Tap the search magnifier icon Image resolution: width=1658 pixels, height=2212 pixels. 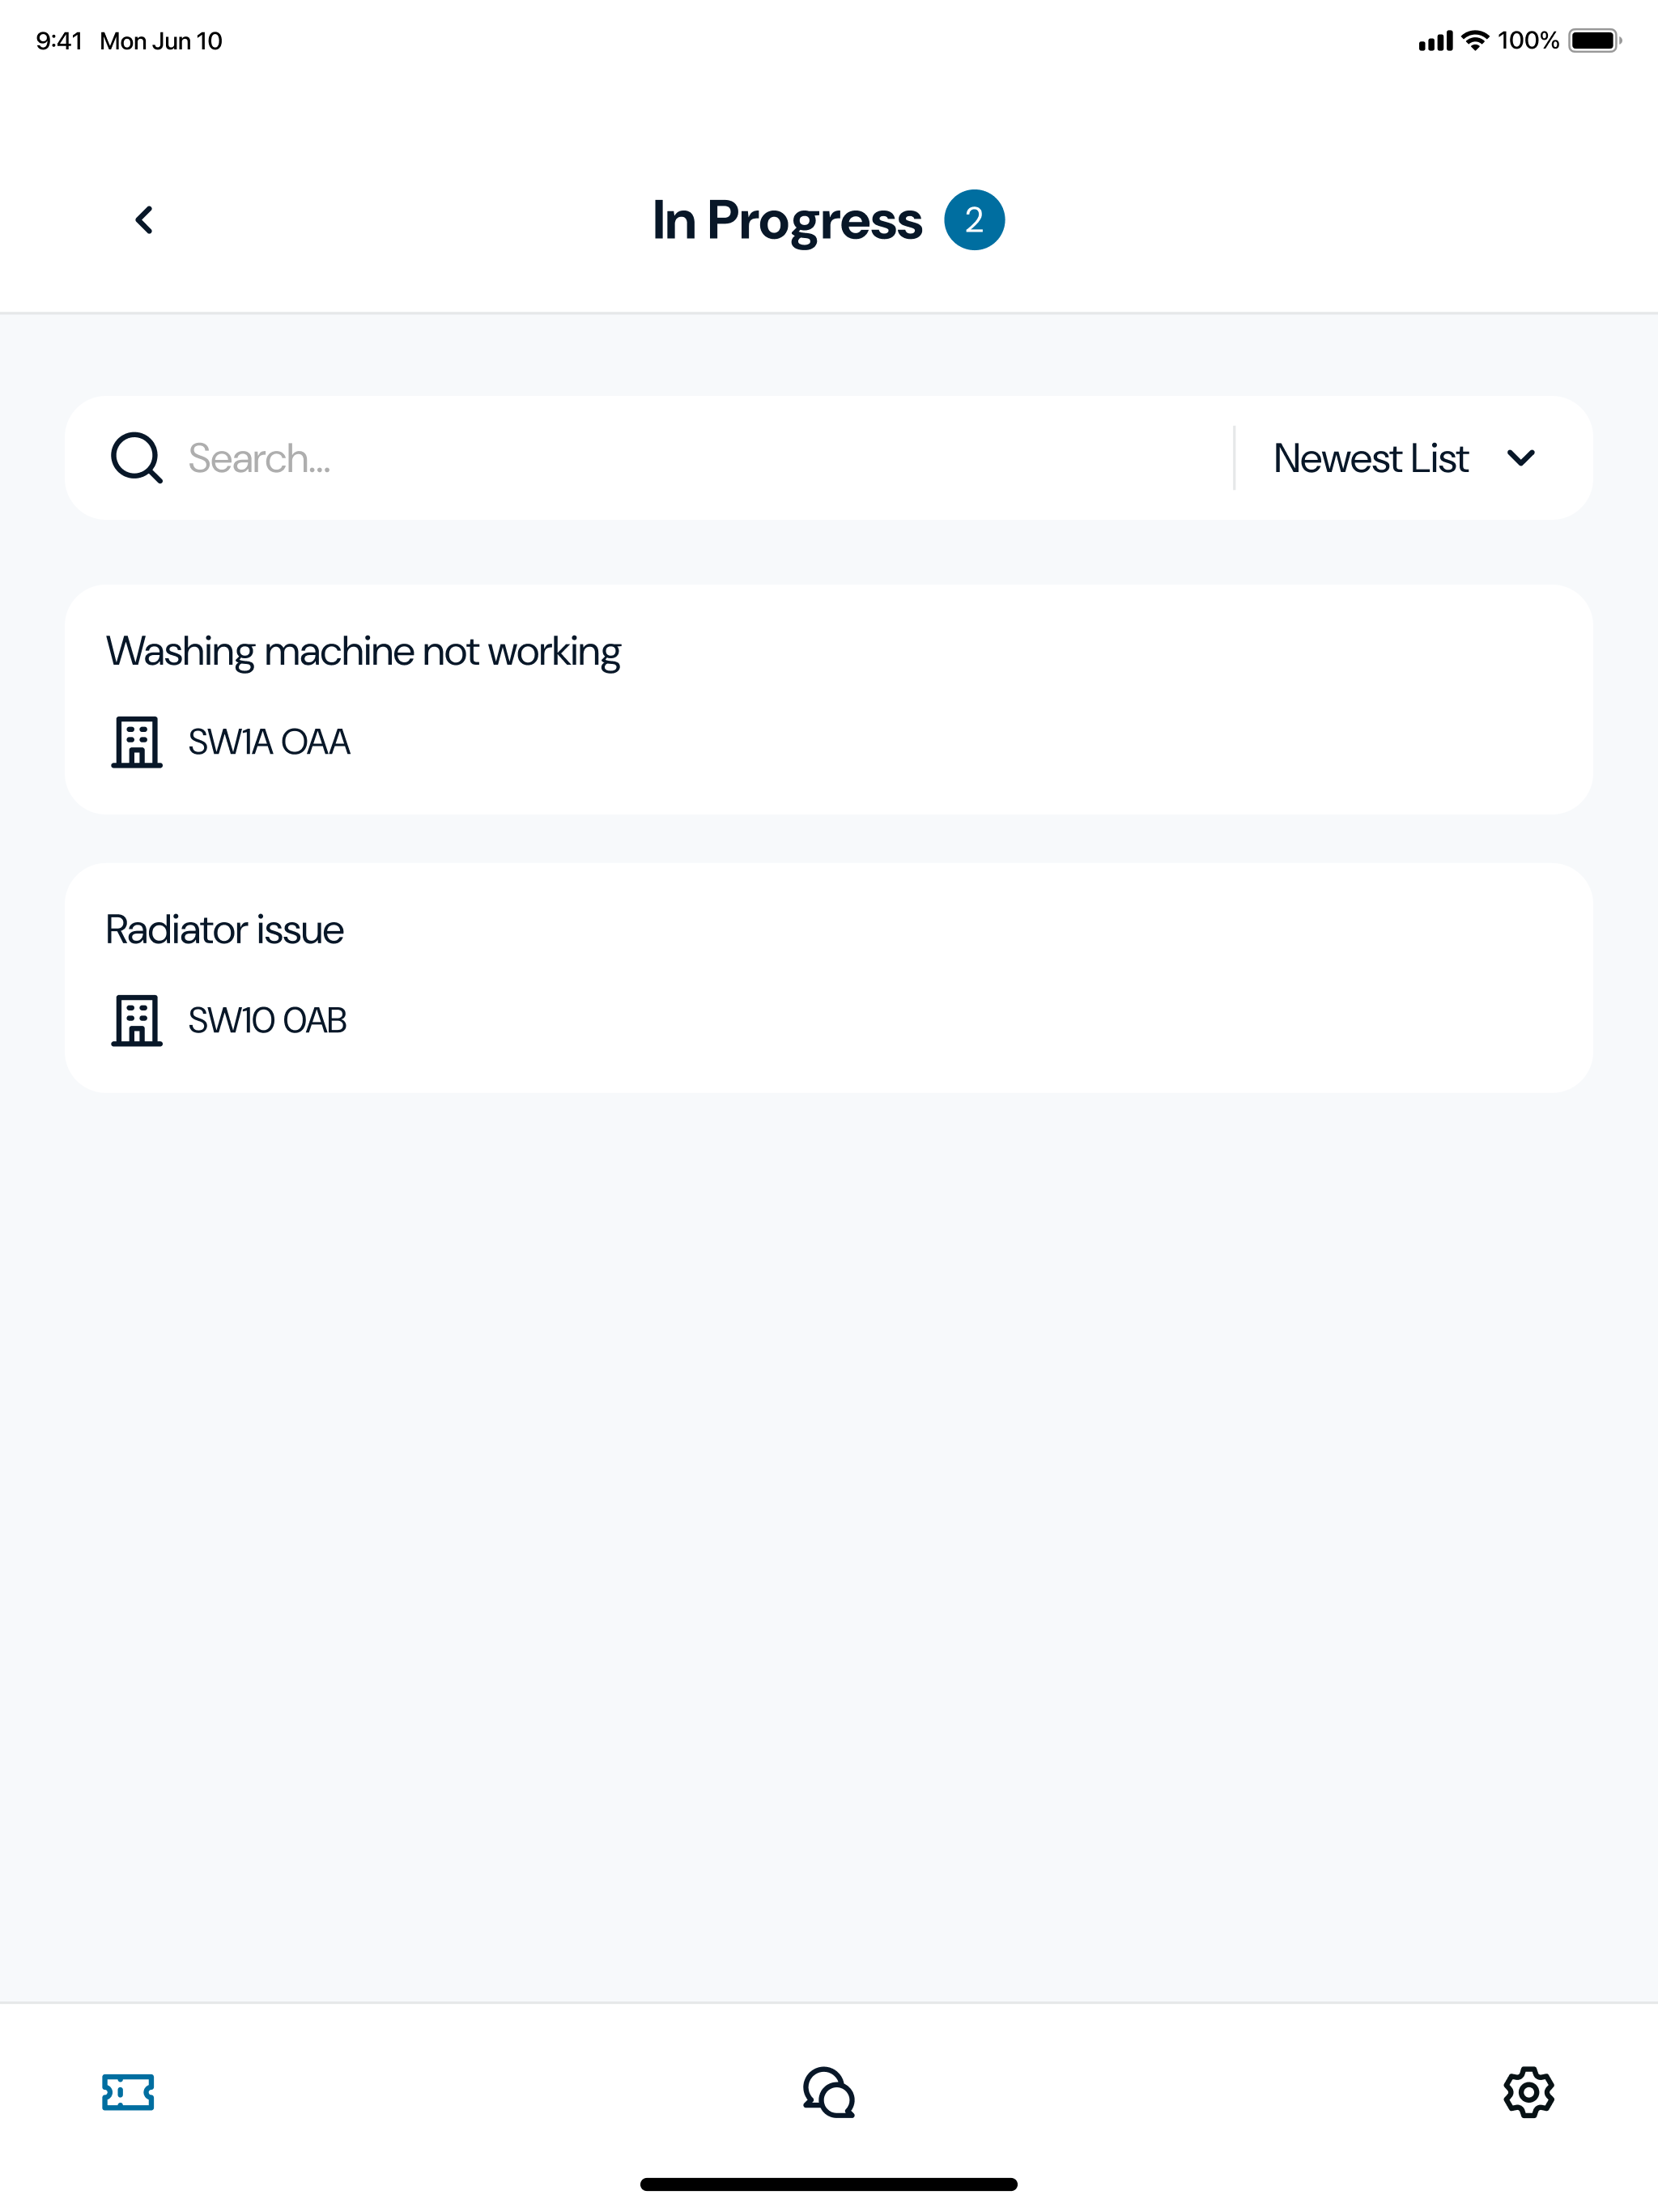click(136, 458)
